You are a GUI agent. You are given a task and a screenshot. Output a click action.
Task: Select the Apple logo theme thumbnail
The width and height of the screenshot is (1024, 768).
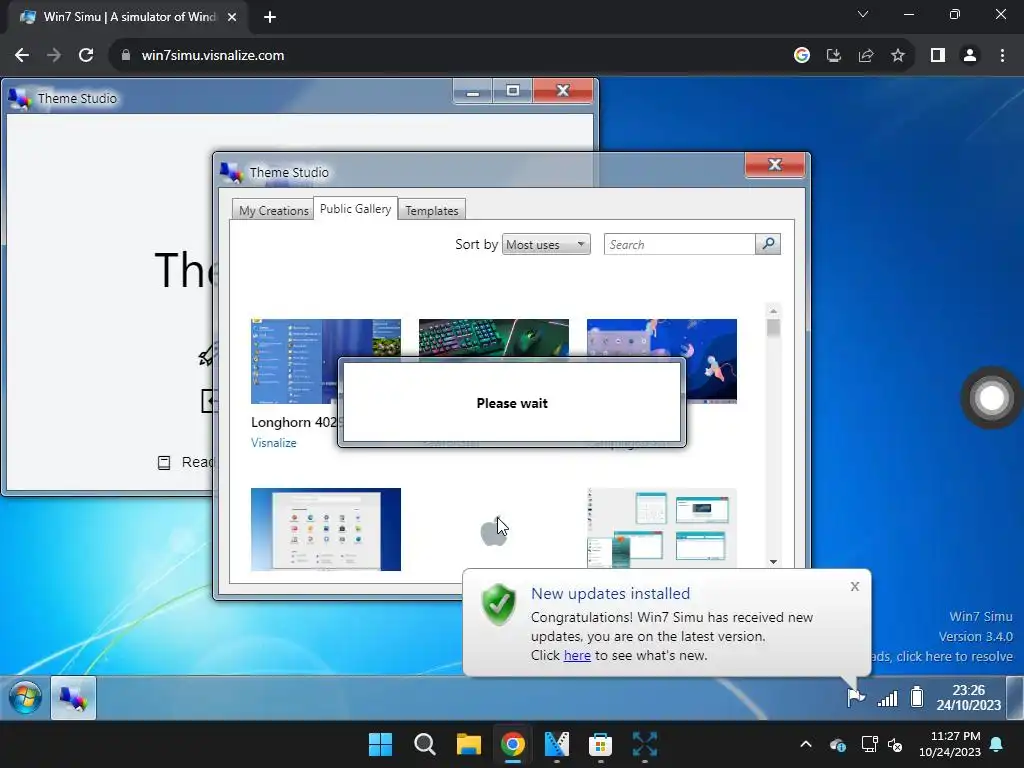pos(494,532)
